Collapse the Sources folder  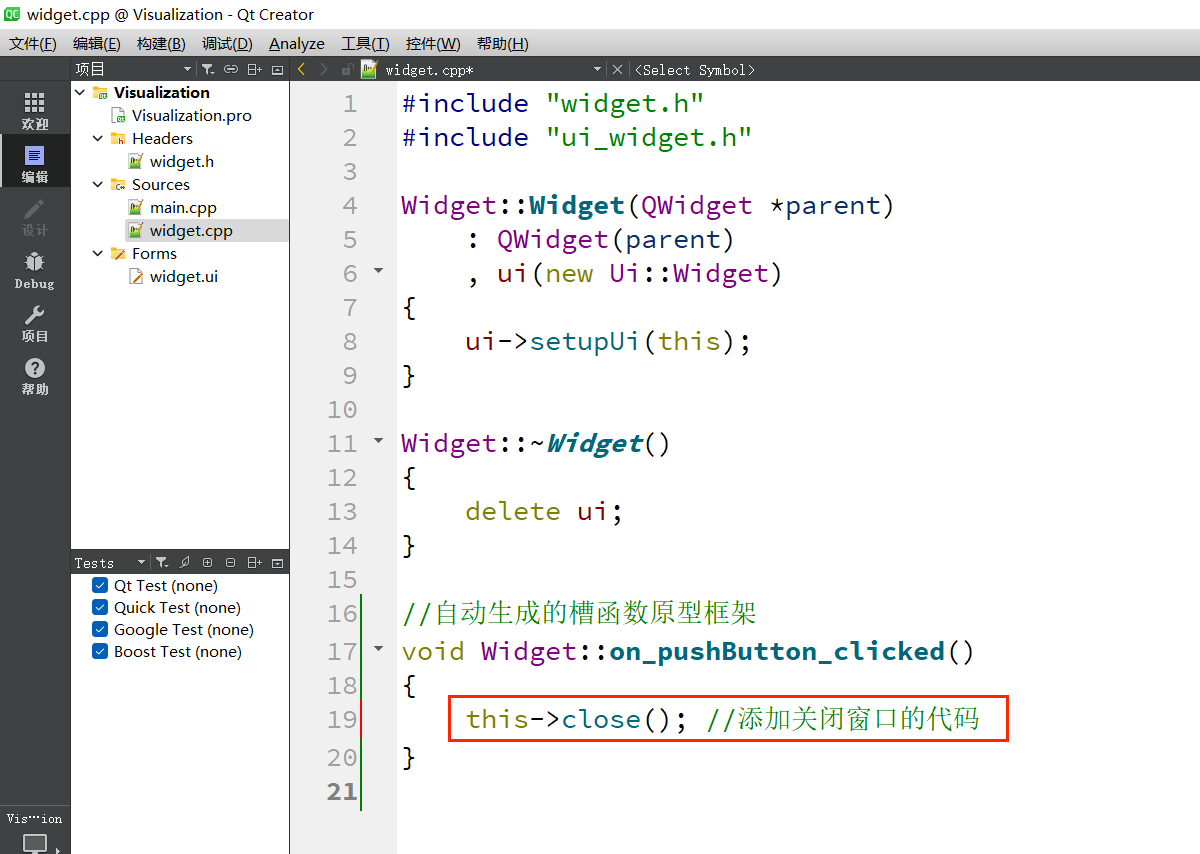tap(98, 184)
